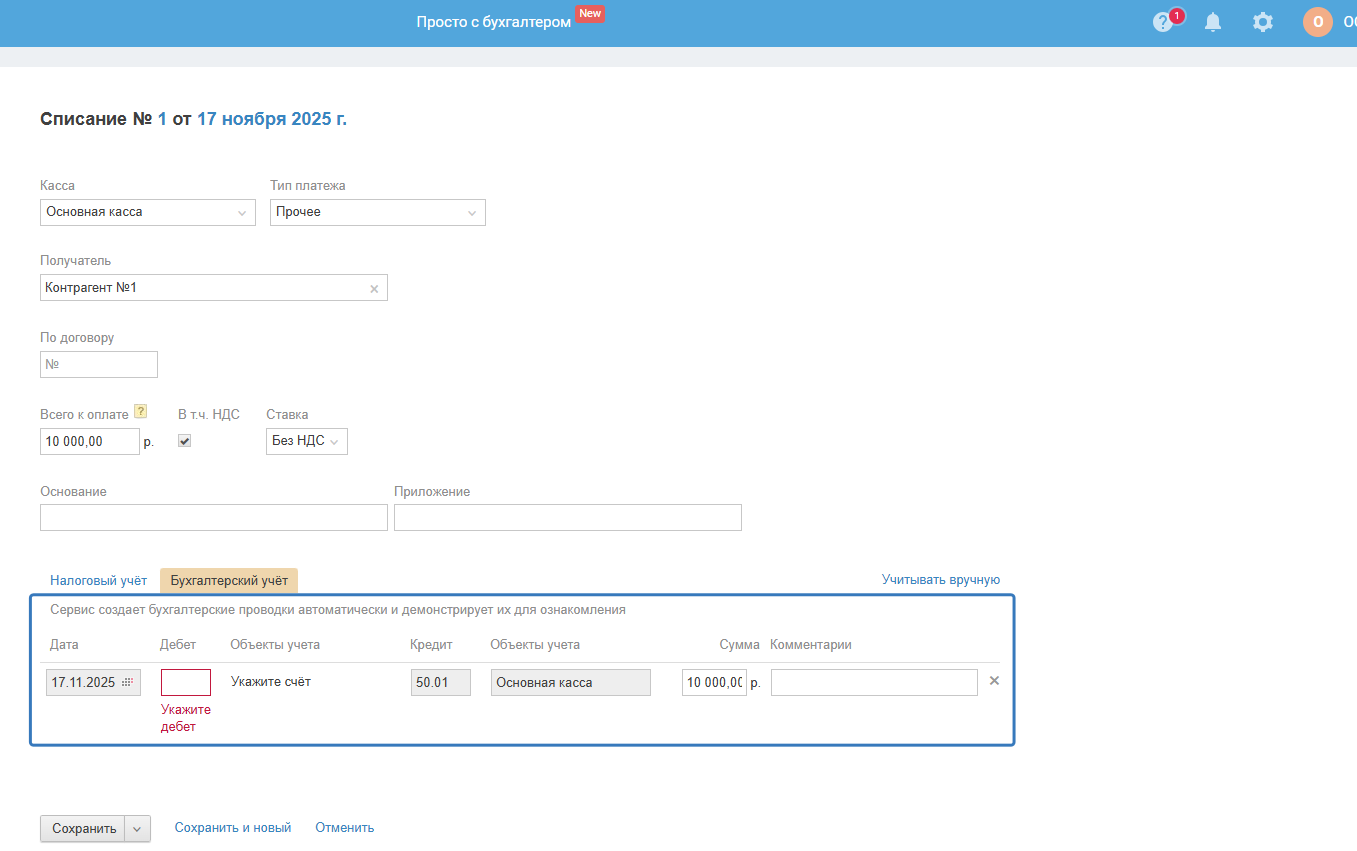Click Учитывать вручную link
The height and width of the screenshot is (851, 1357).
(x=941, y=580)
